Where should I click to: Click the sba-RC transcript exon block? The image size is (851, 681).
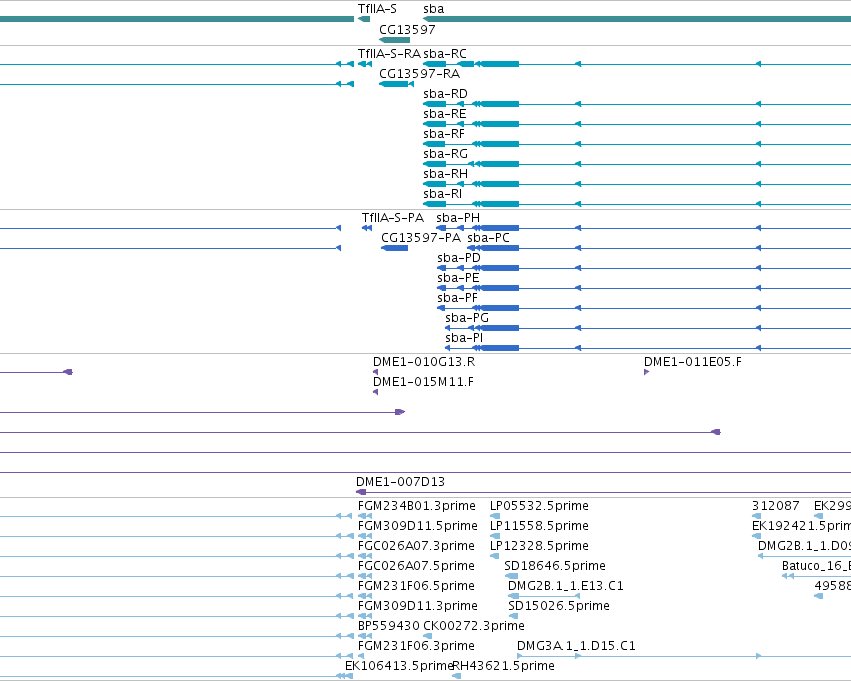point(499,64)
